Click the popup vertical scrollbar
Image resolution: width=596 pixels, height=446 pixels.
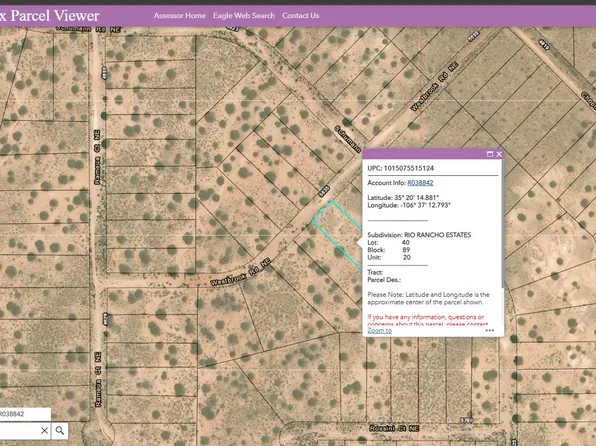point(502,224)
